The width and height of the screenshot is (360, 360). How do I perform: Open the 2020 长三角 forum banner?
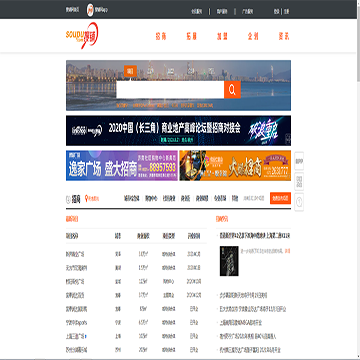coord(178,131)
